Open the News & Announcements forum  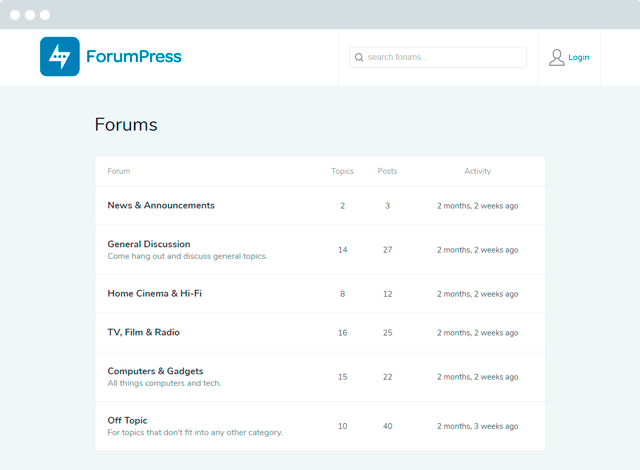coord(161,205)
